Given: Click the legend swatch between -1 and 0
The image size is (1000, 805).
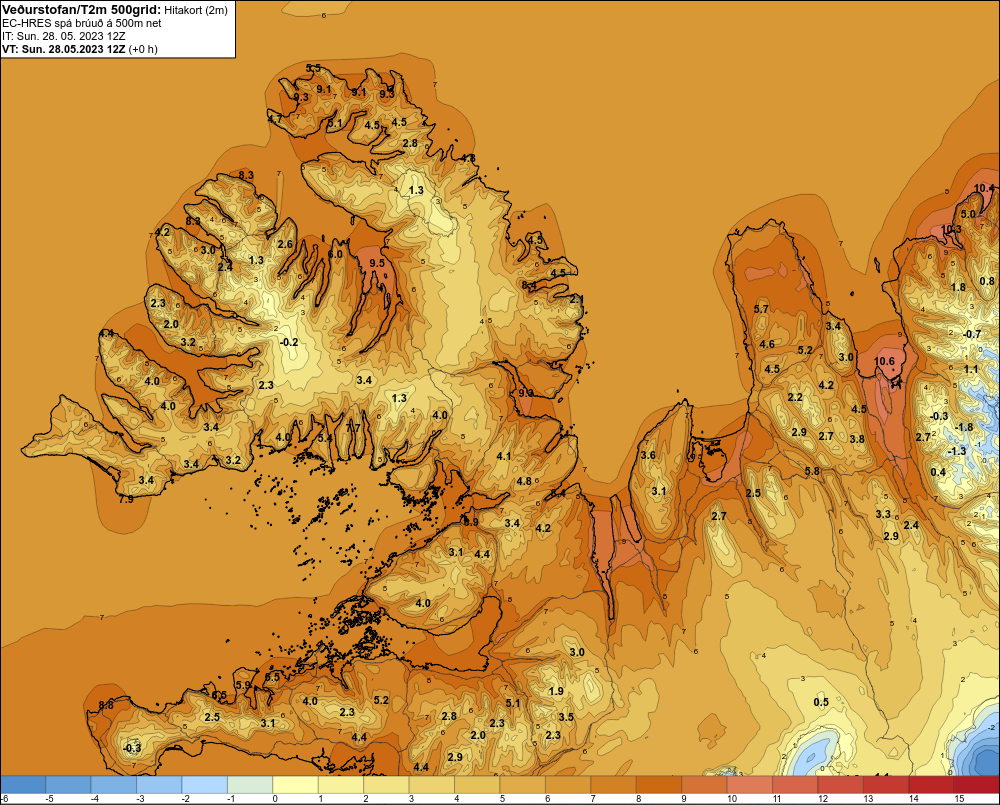Looking at the screenshot, I should pyautogui.click(x=250, y=785).
